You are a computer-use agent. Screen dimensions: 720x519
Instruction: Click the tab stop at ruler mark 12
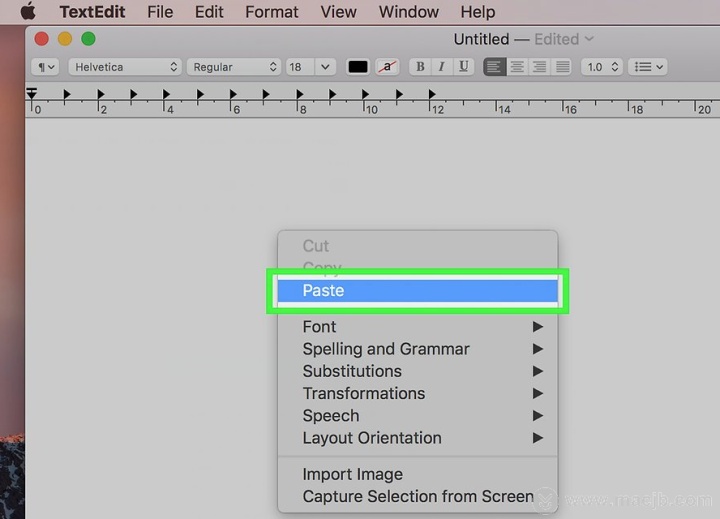pyautogui.click(x=432, y=94)
